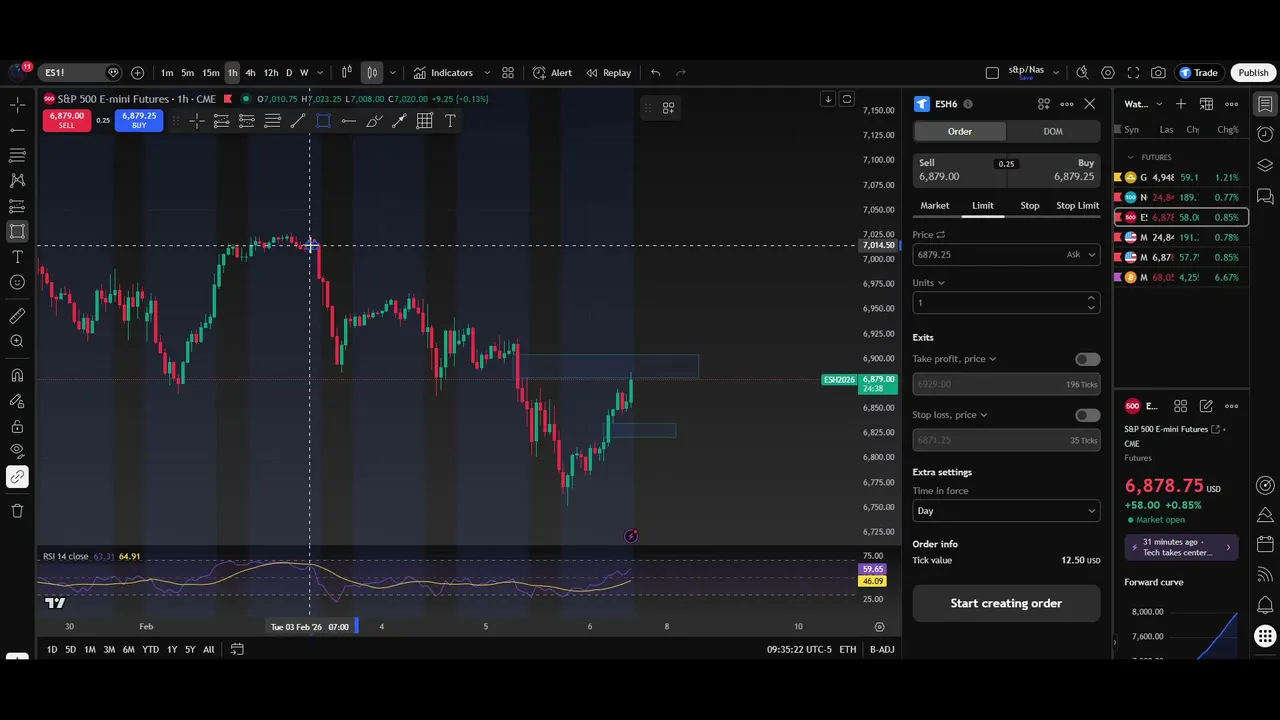
Task: Toggle stay in drawing mode
Action: coord(17,401)
